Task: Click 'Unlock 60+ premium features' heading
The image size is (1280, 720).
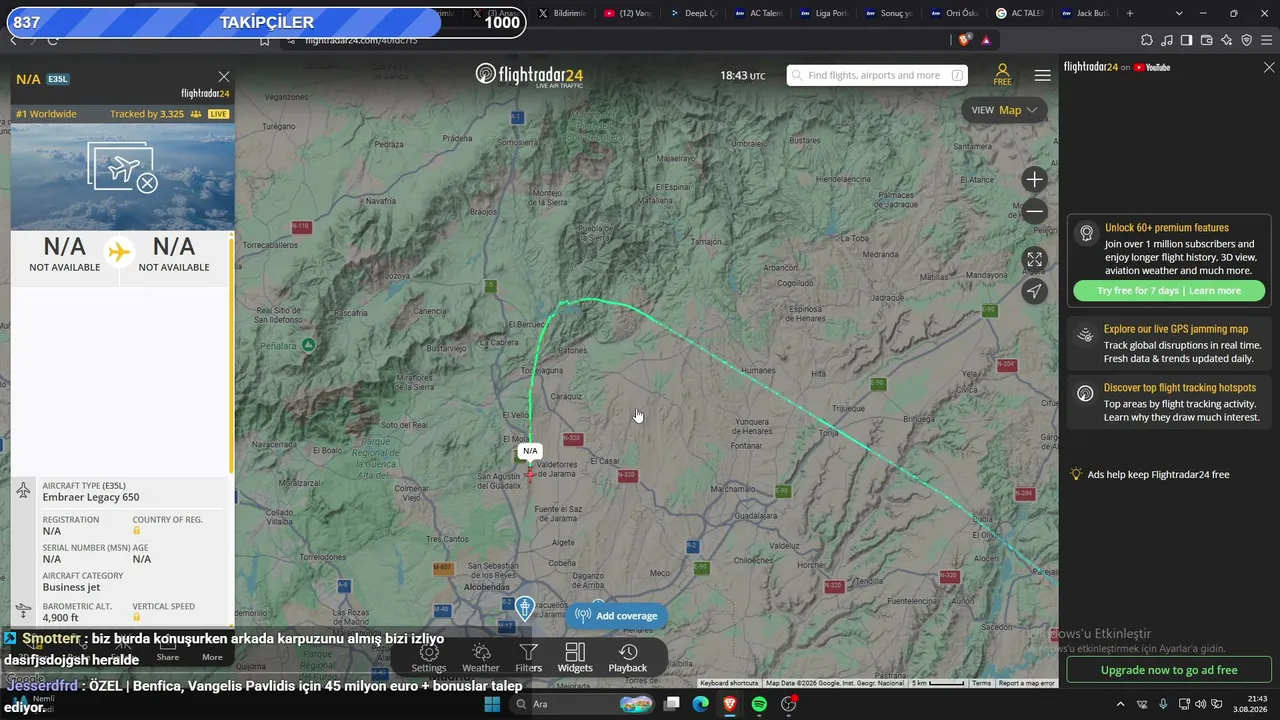Action: [1167, 228]
